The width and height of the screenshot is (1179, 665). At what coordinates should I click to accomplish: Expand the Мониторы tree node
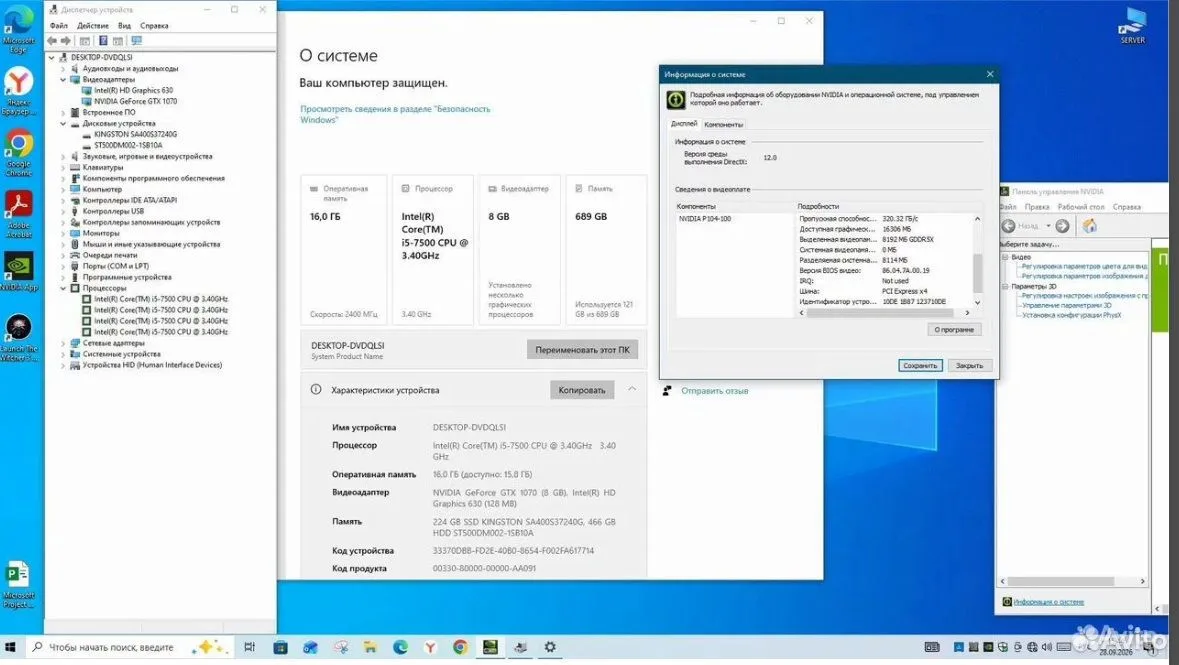[x=63, y=233]
